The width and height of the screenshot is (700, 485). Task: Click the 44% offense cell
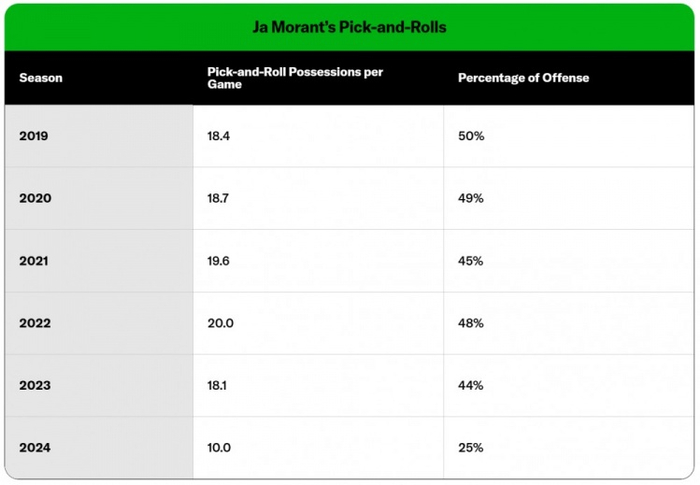[471, 385]
